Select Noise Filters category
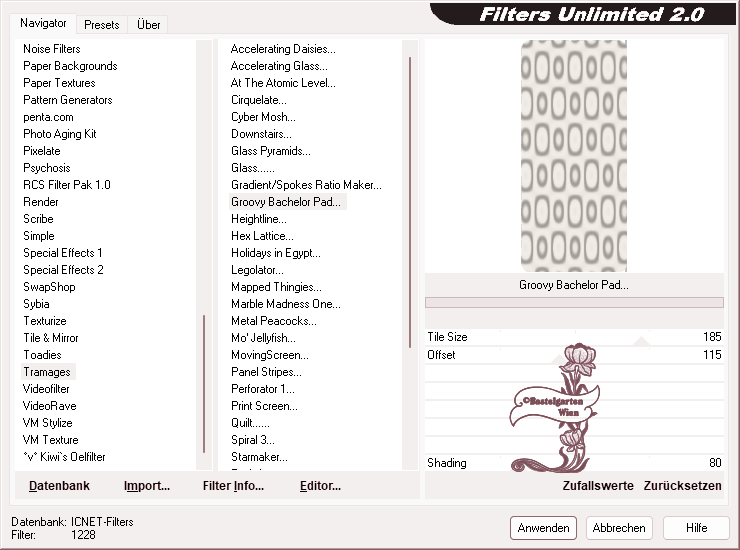 [52, 49]
